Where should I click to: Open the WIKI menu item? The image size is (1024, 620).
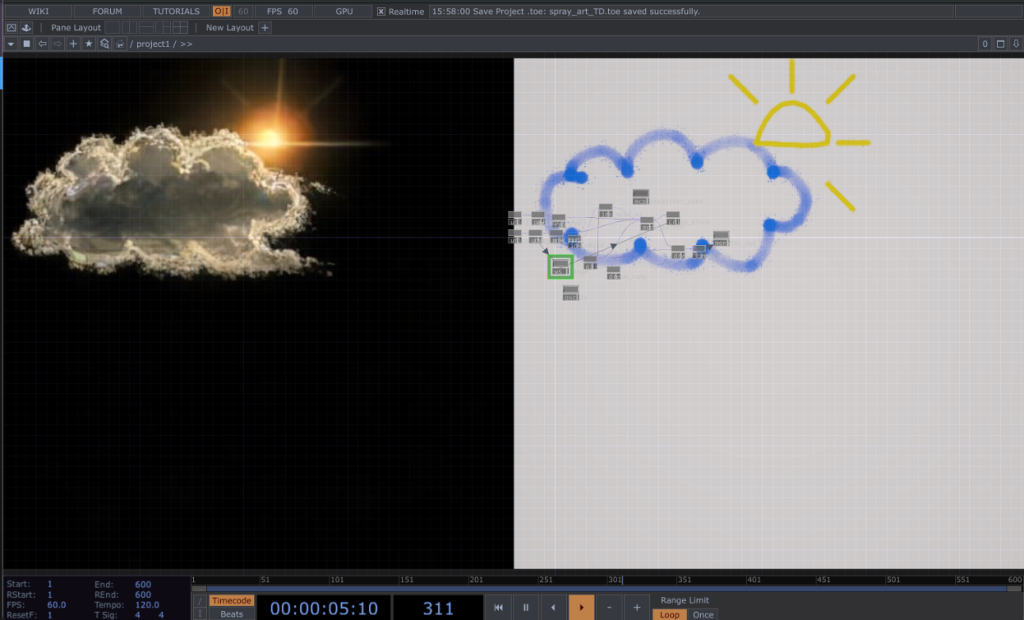pos(39,11)
